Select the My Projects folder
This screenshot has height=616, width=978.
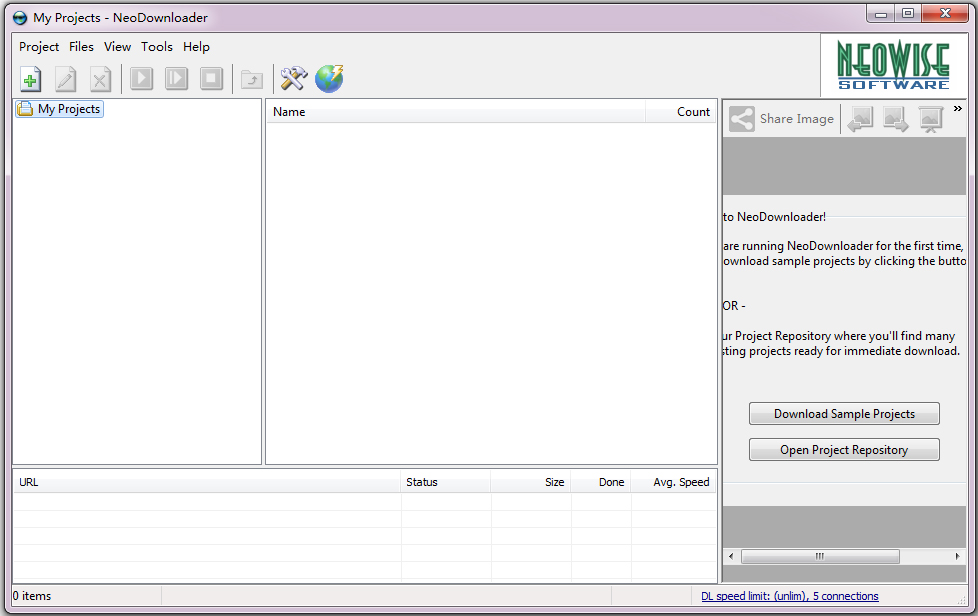pos(58,109)
